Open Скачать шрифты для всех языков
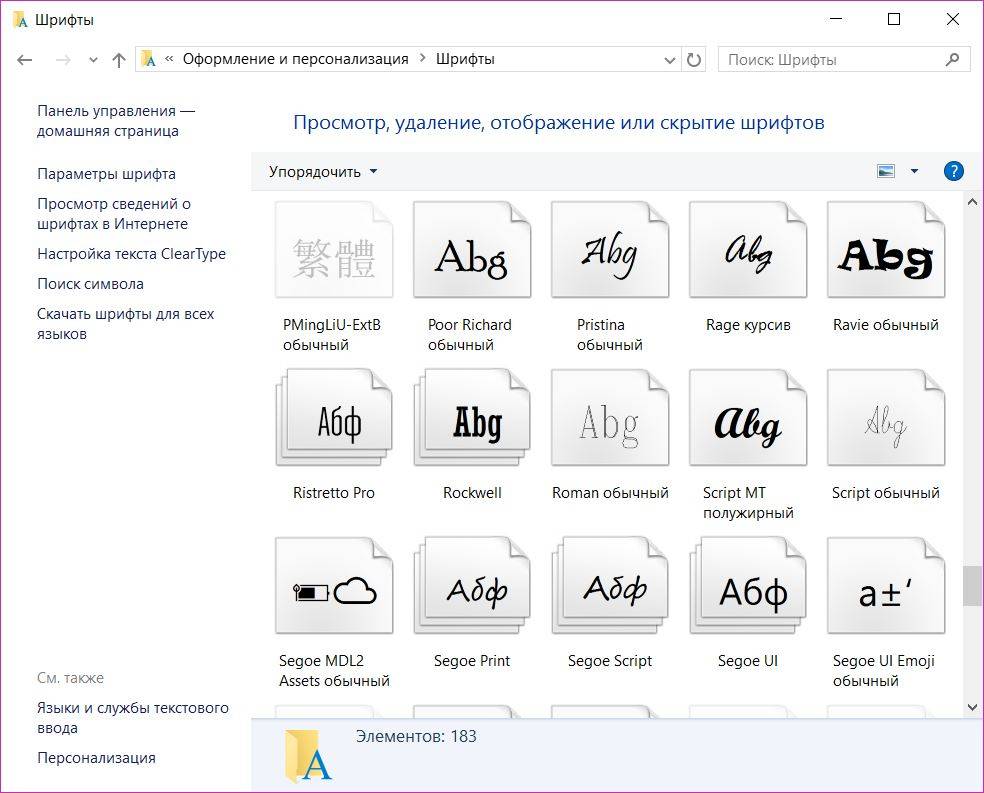The width and height of the screenshot is (984, 793). click(126, 324)
